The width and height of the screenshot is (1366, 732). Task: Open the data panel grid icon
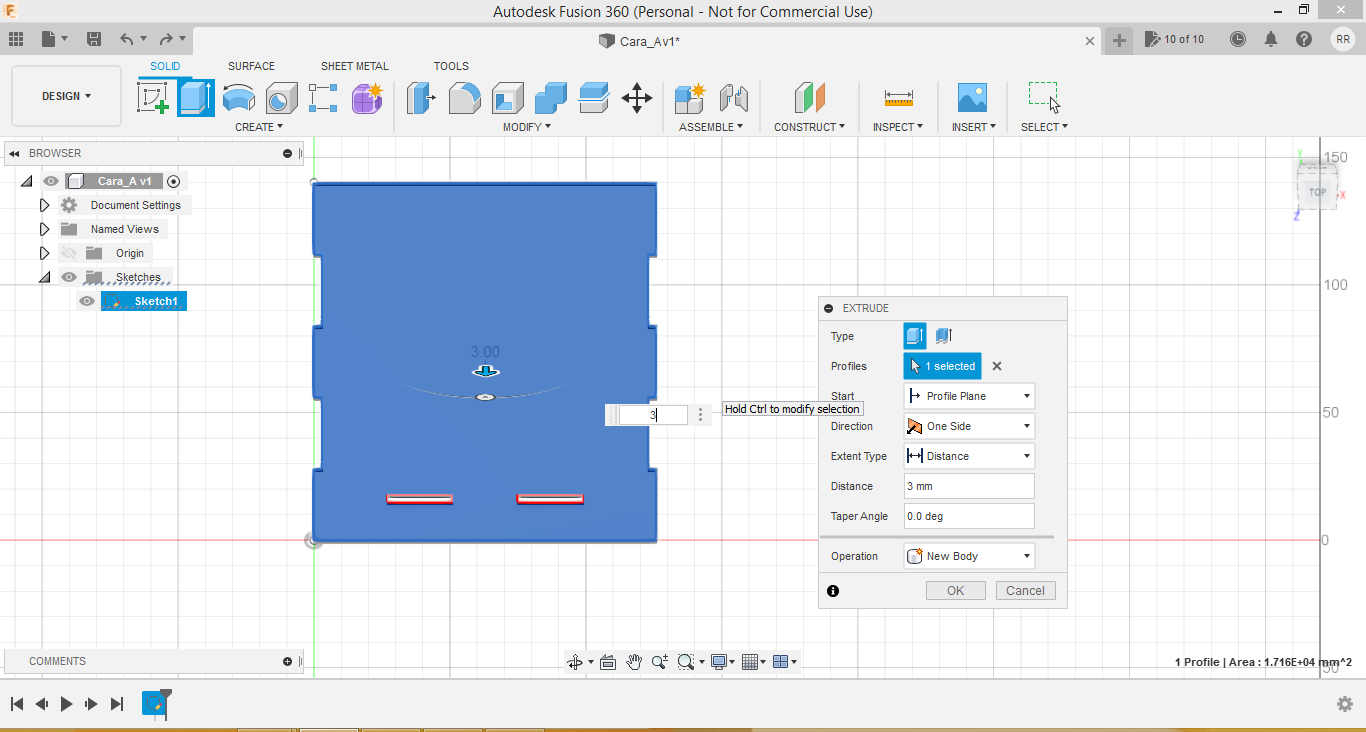point(15,39)
